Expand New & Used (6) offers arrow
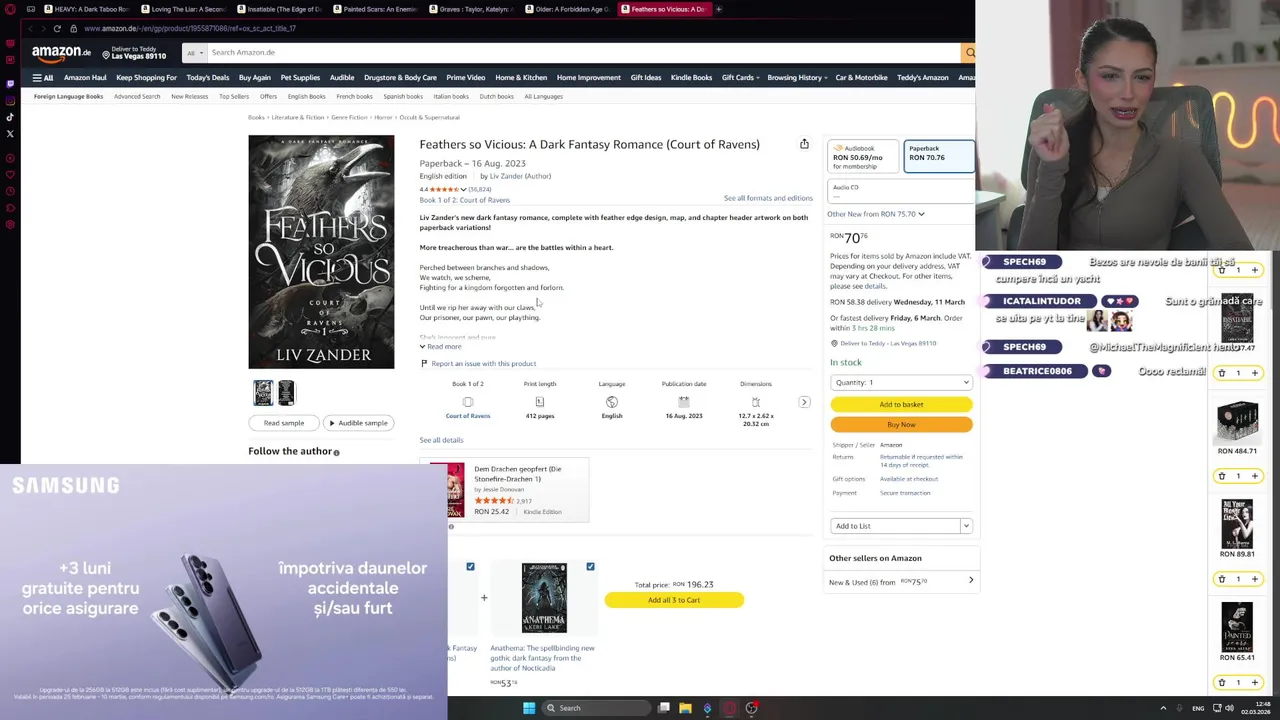This screenshot has height=720, width=1280. [x=970, y=581]
